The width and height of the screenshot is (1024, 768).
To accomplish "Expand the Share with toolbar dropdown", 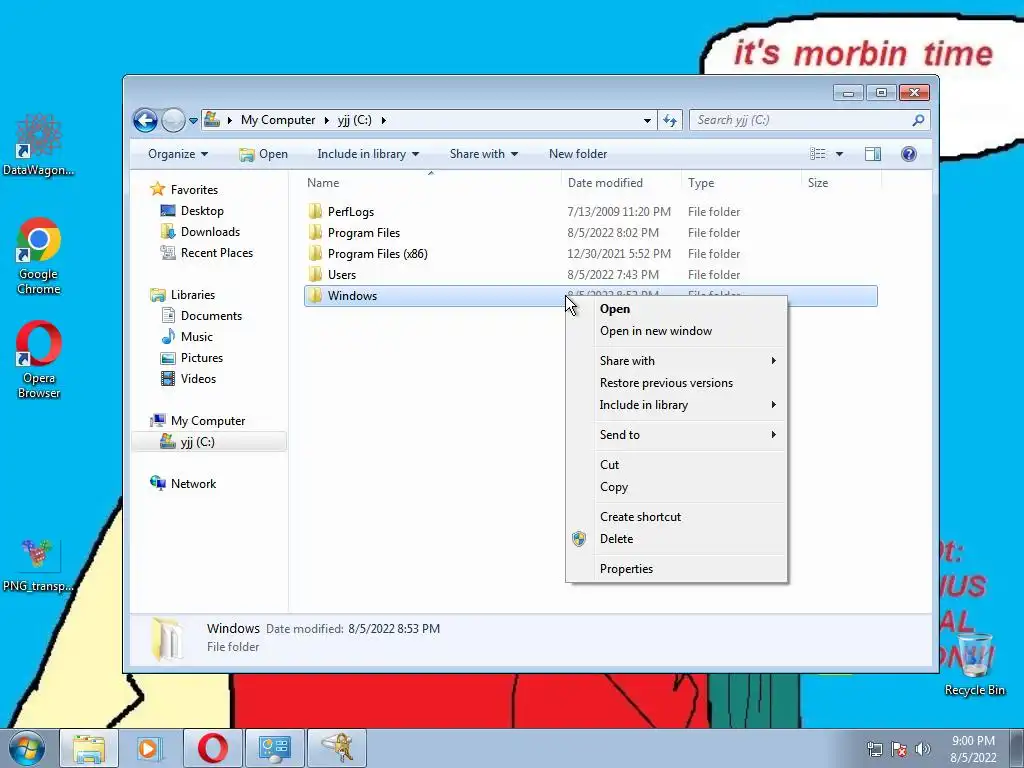I will click(x=483, y=154).
